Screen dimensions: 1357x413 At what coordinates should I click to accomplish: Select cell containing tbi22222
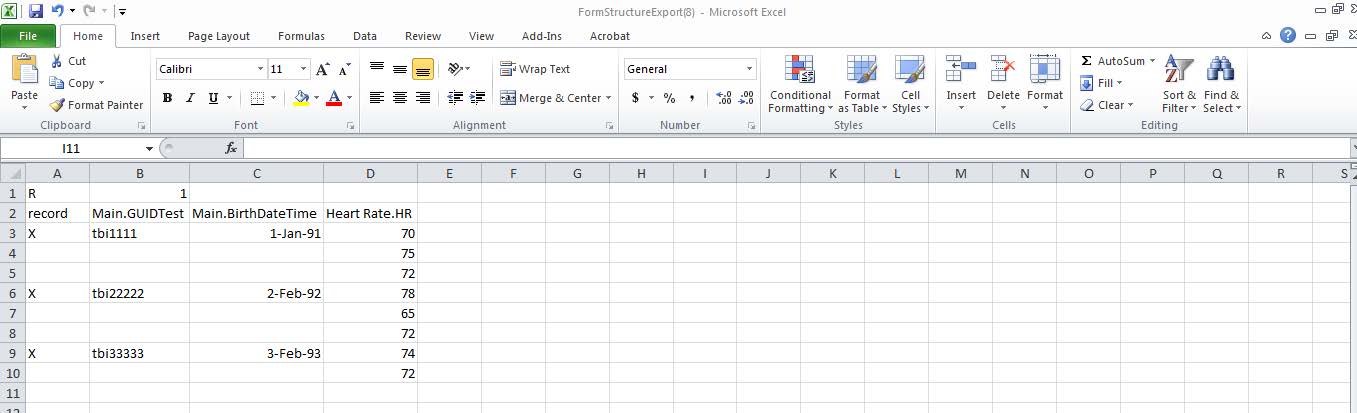139,293
